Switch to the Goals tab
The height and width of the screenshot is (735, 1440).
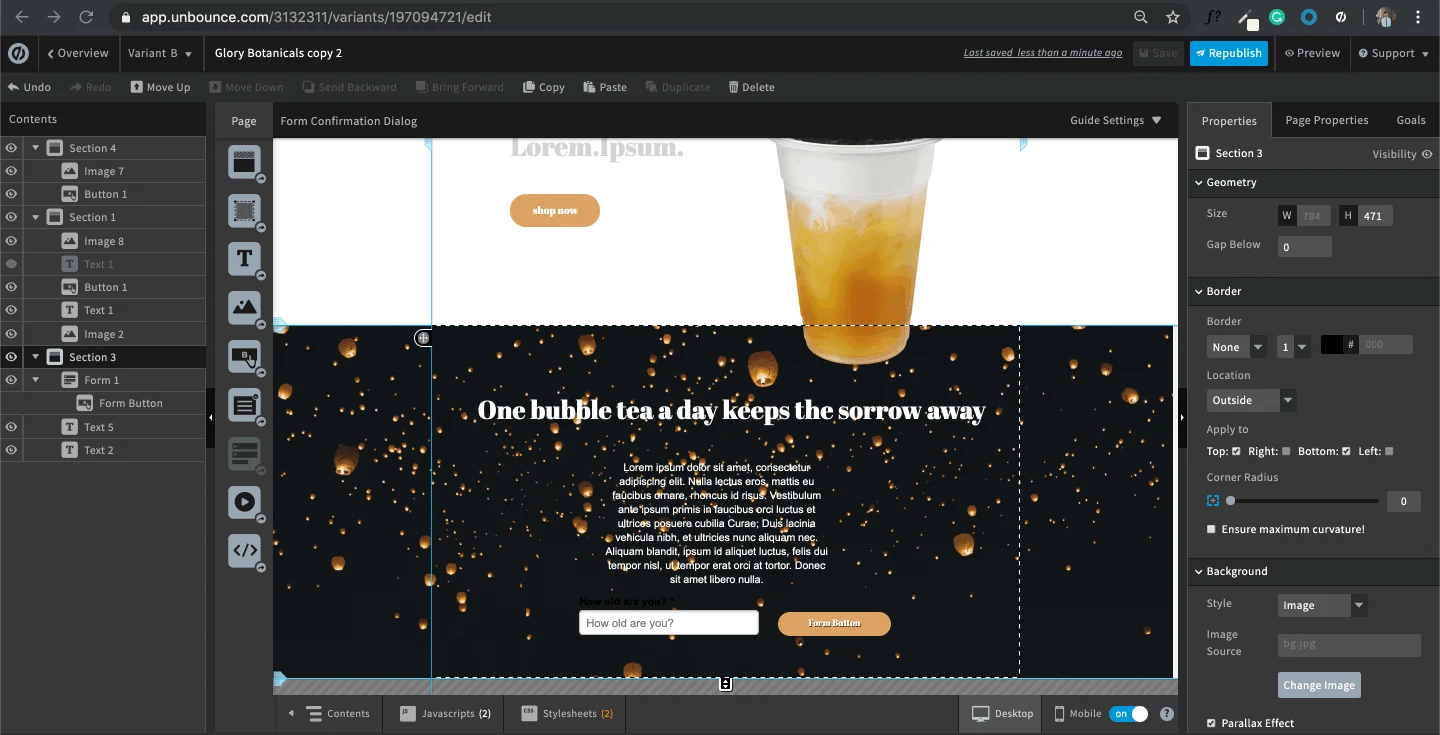coord(1411,120)
